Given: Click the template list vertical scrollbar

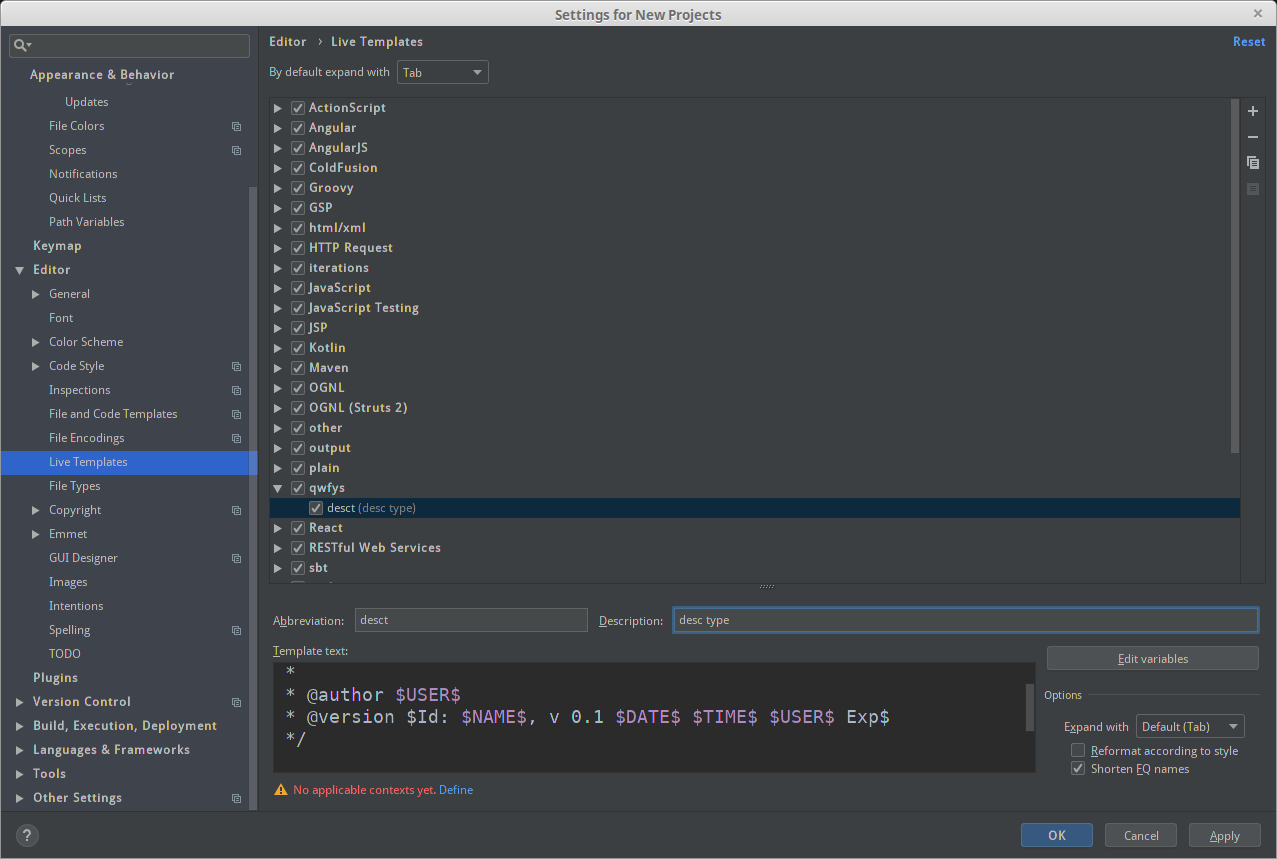Looking at the screenshot, I should tap(1235, 275).
